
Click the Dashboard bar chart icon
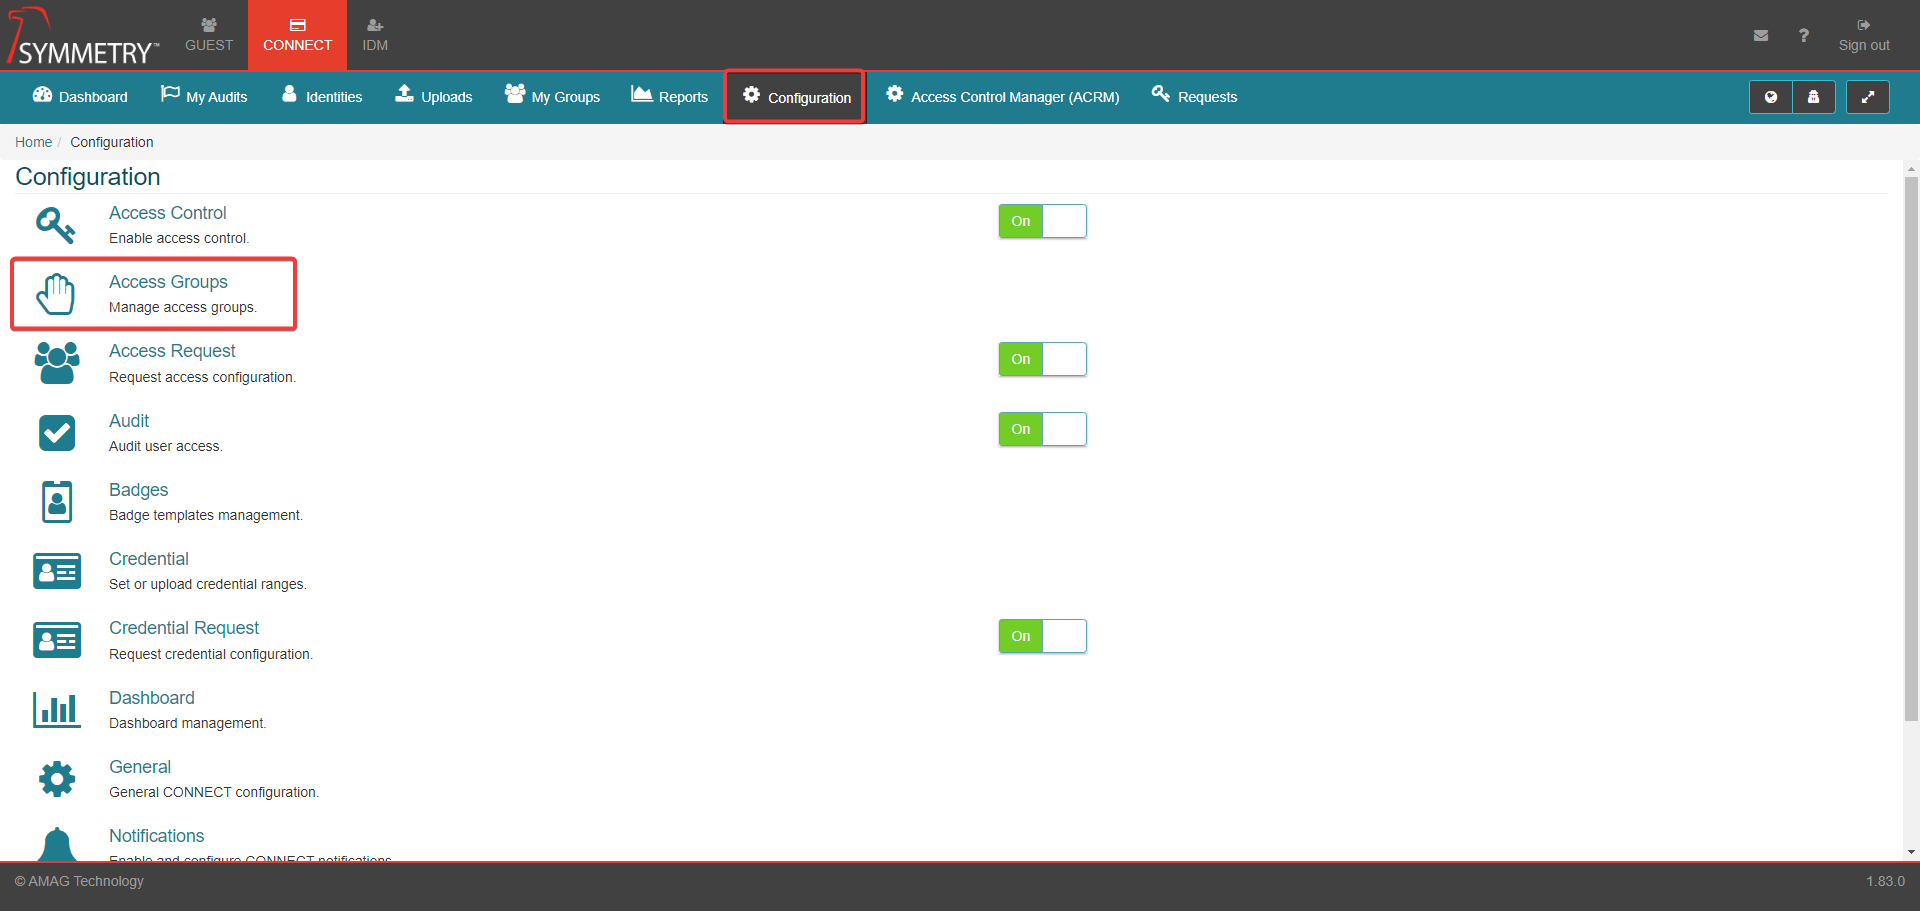[x=56, y=710]
